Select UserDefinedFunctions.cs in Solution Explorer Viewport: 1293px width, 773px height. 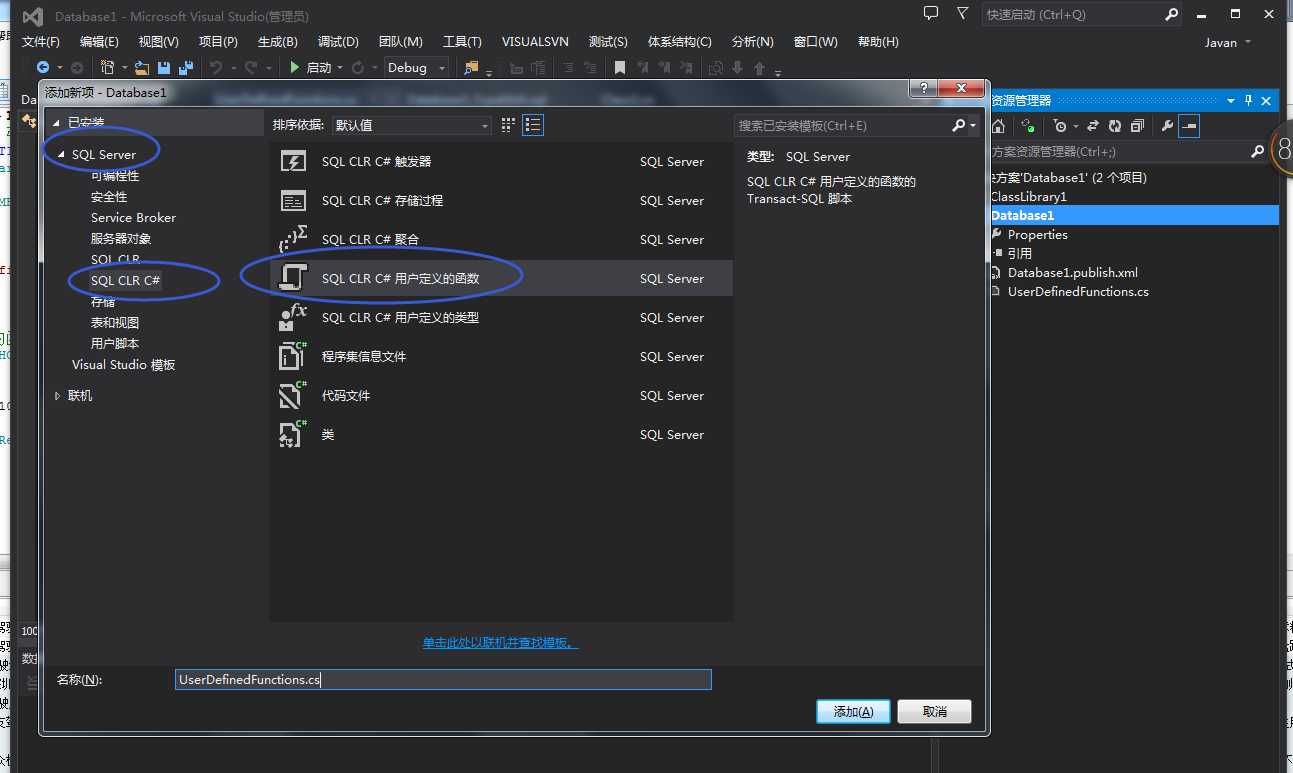(x=1078, y=292)
